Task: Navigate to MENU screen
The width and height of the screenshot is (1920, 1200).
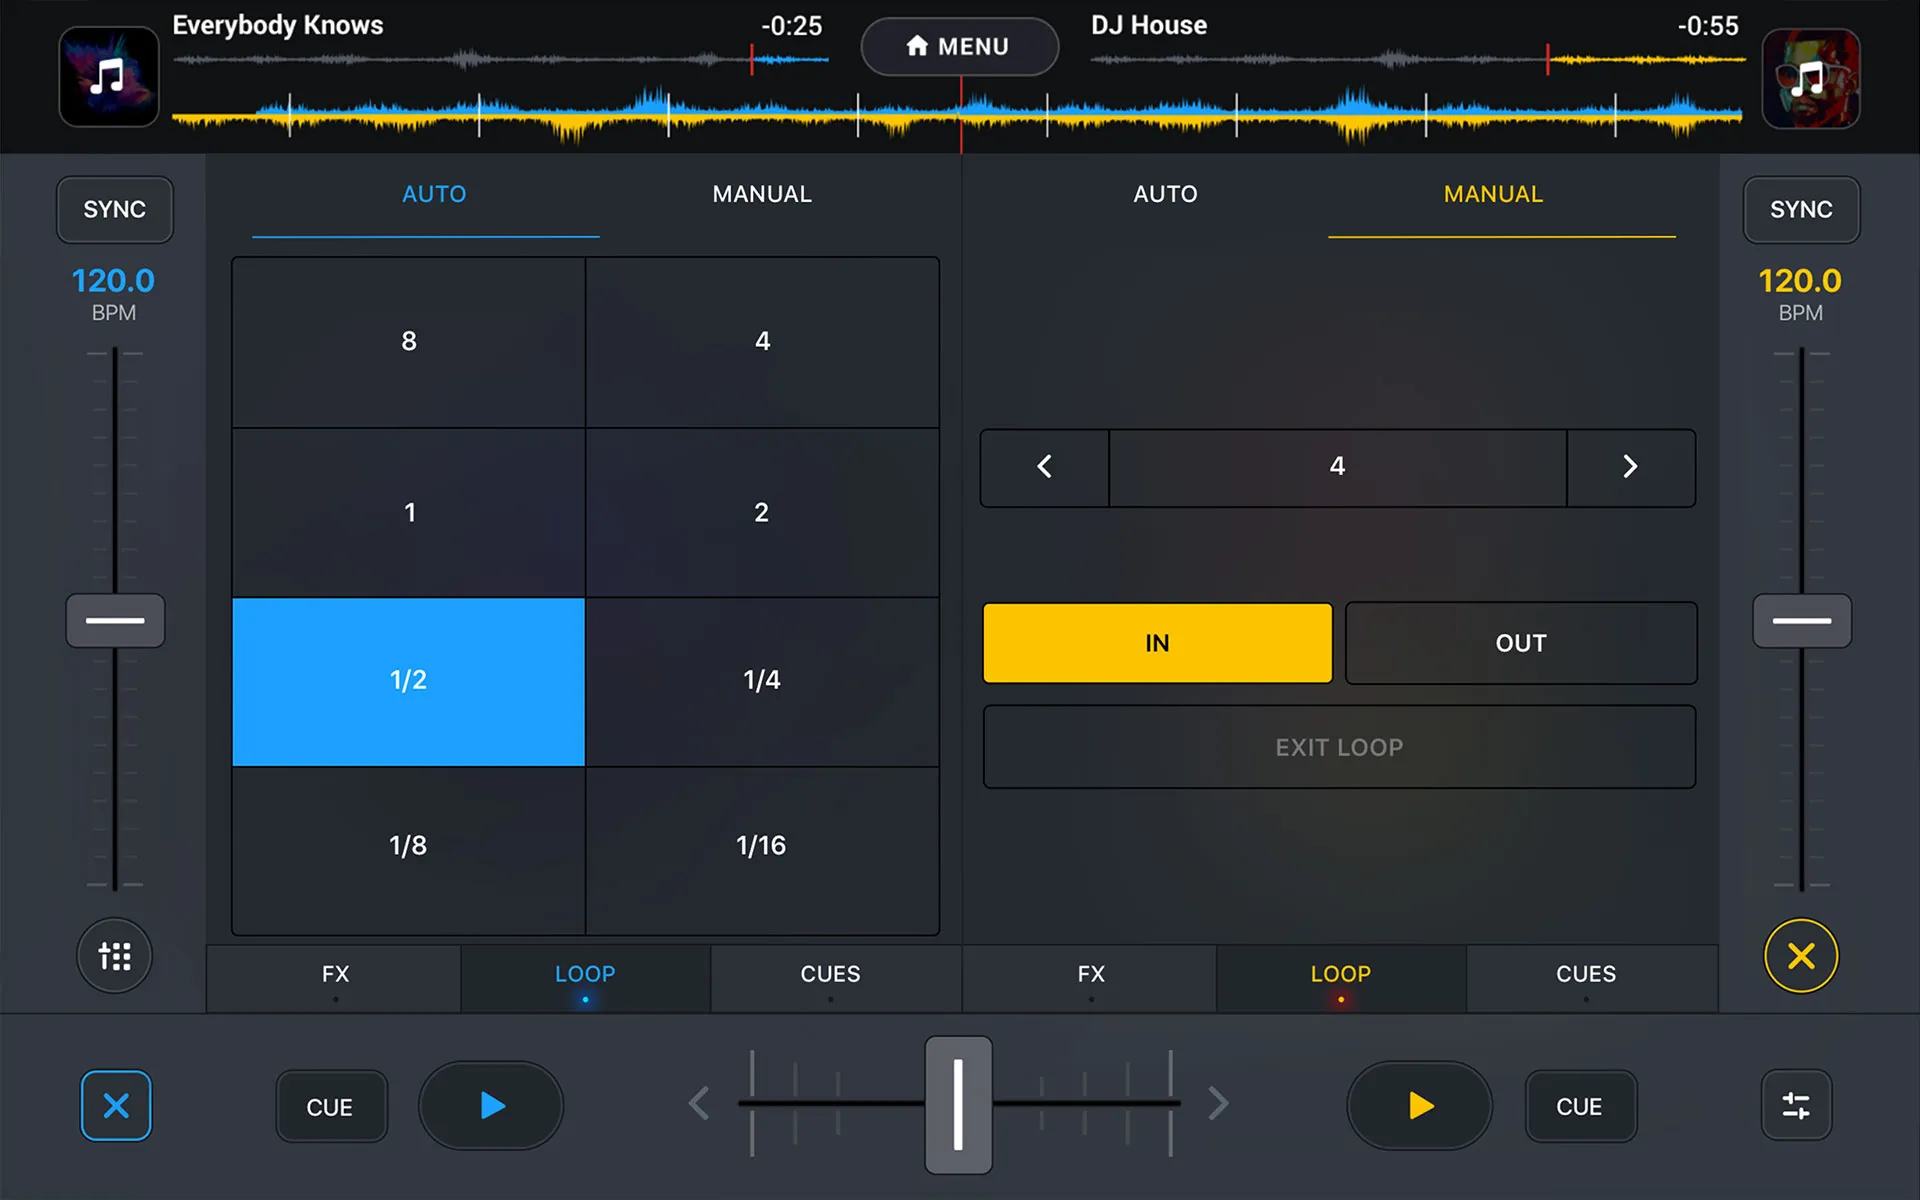Action: click(959, 46)
